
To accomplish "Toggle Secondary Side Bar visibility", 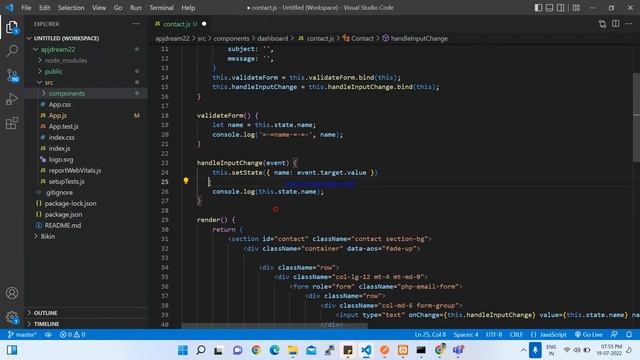I will (x=561, y=8).
